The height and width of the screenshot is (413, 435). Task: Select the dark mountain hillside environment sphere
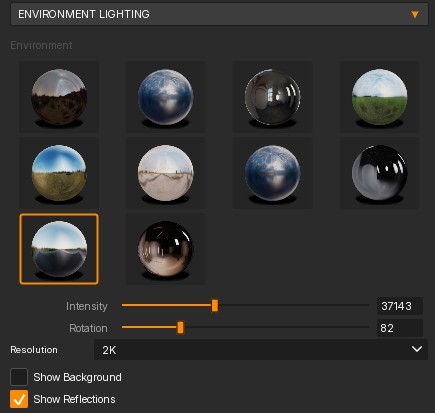(59, 97)
